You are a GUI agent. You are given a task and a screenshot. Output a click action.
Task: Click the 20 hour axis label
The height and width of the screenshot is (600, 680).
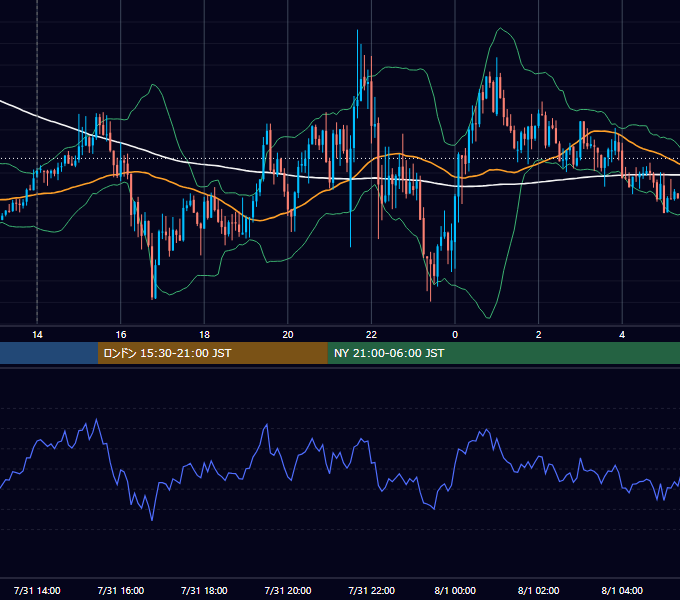point(288,335)
